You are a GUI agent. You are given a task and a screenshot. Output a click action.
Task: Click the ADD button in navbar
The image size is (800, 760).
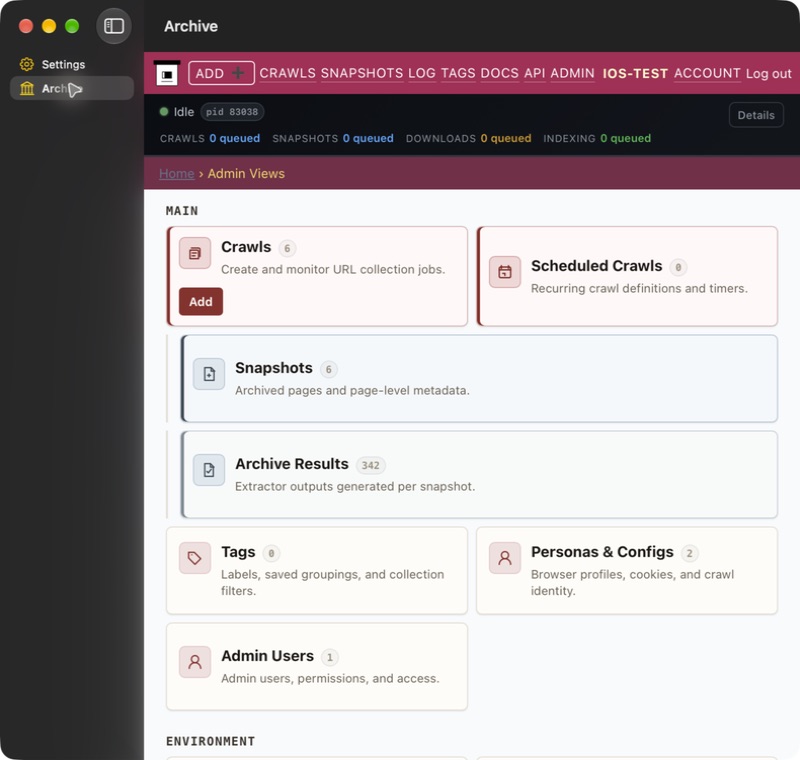point(221,73)
